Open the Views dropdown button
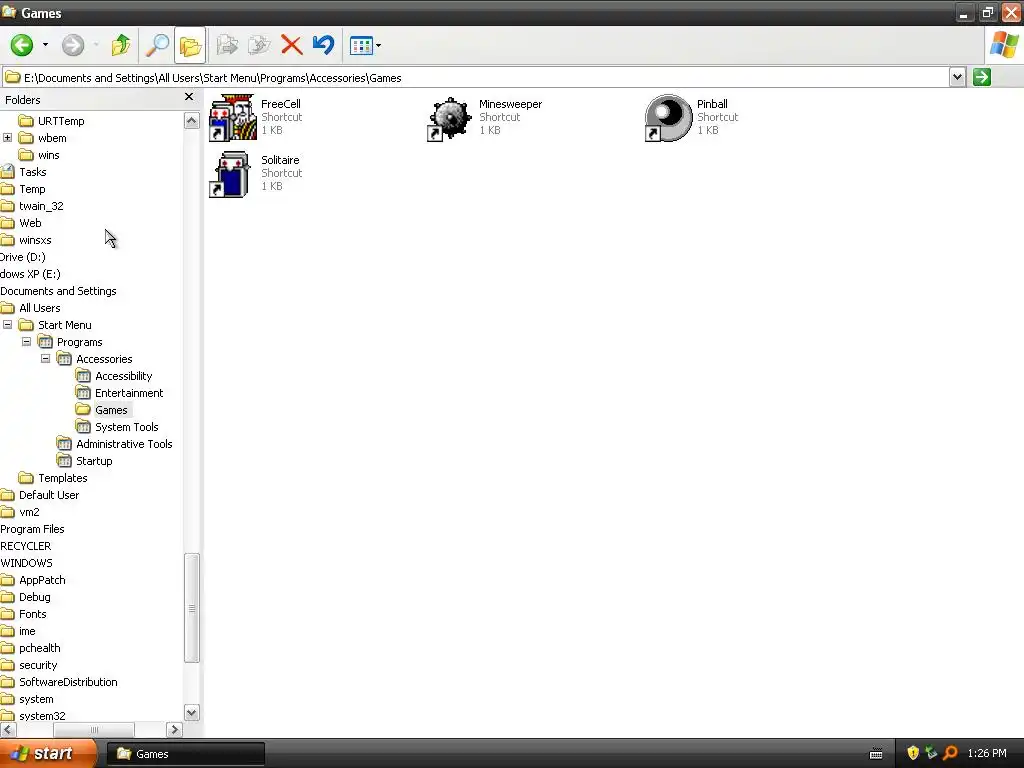Viewport: 1024px width, 768px height. coord(365,45)
